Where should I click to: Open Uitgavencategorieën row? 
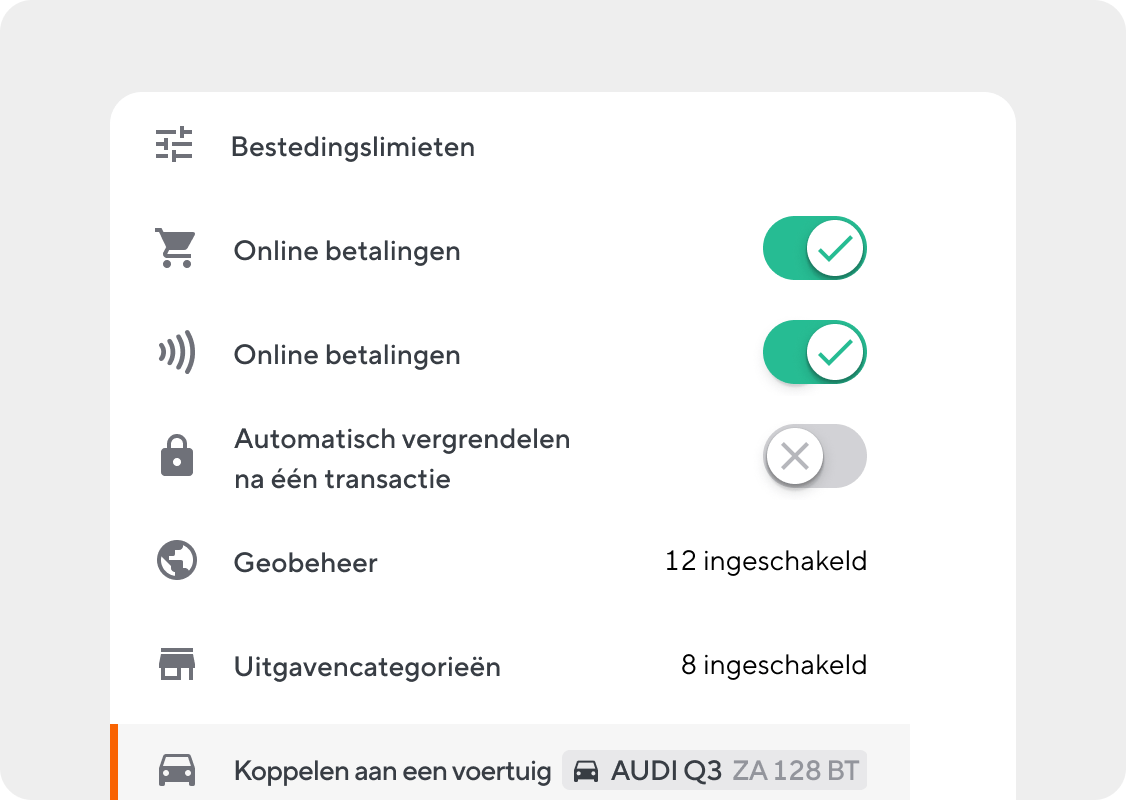coord(510,665)
